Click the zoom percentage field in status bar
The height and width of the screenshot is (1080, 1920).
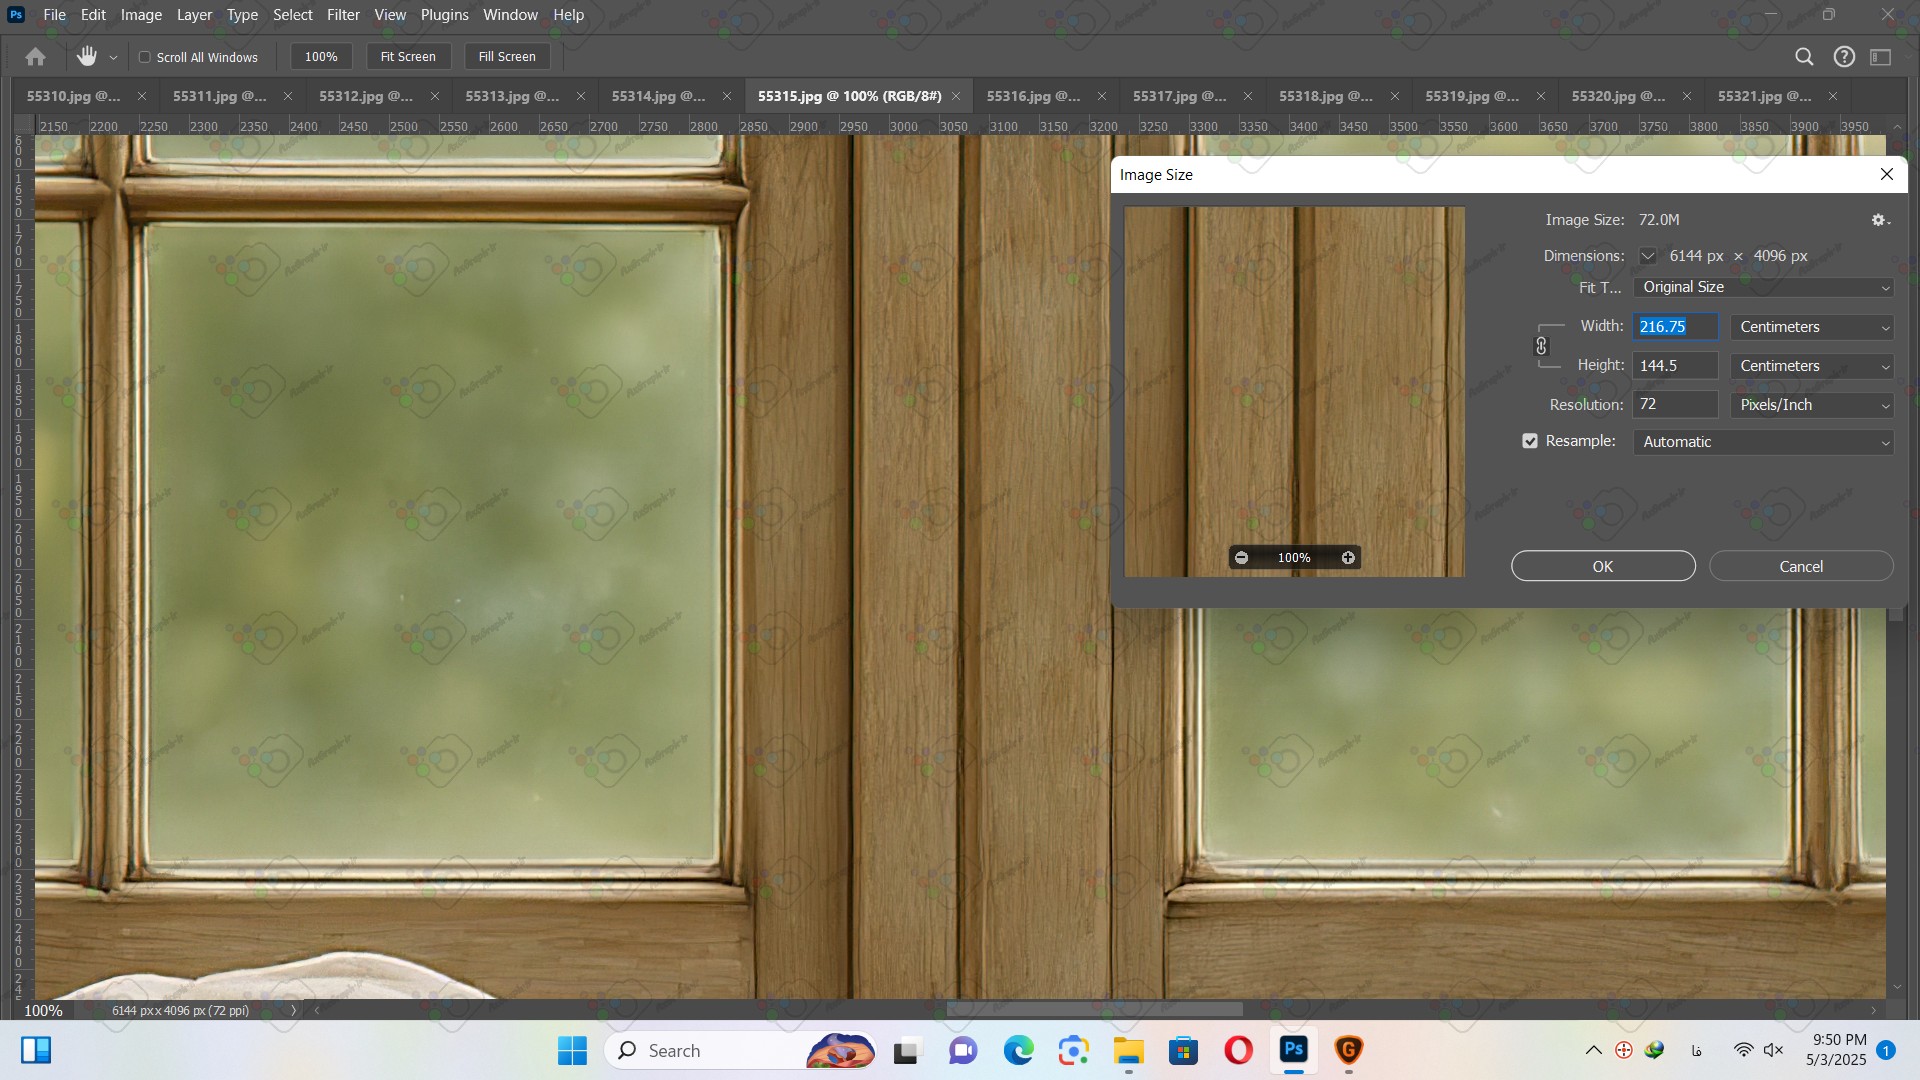[43, 1010]
